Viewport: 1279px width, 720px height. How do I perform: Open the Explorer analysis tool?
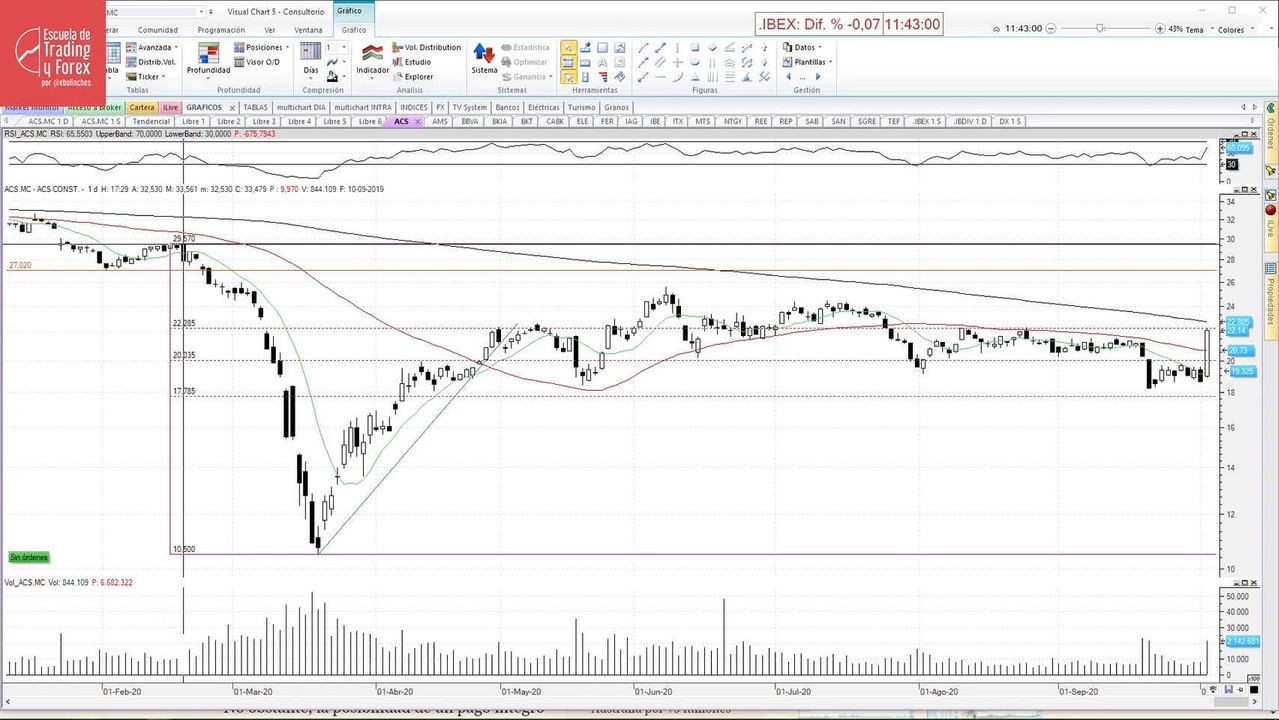[413, 76]
